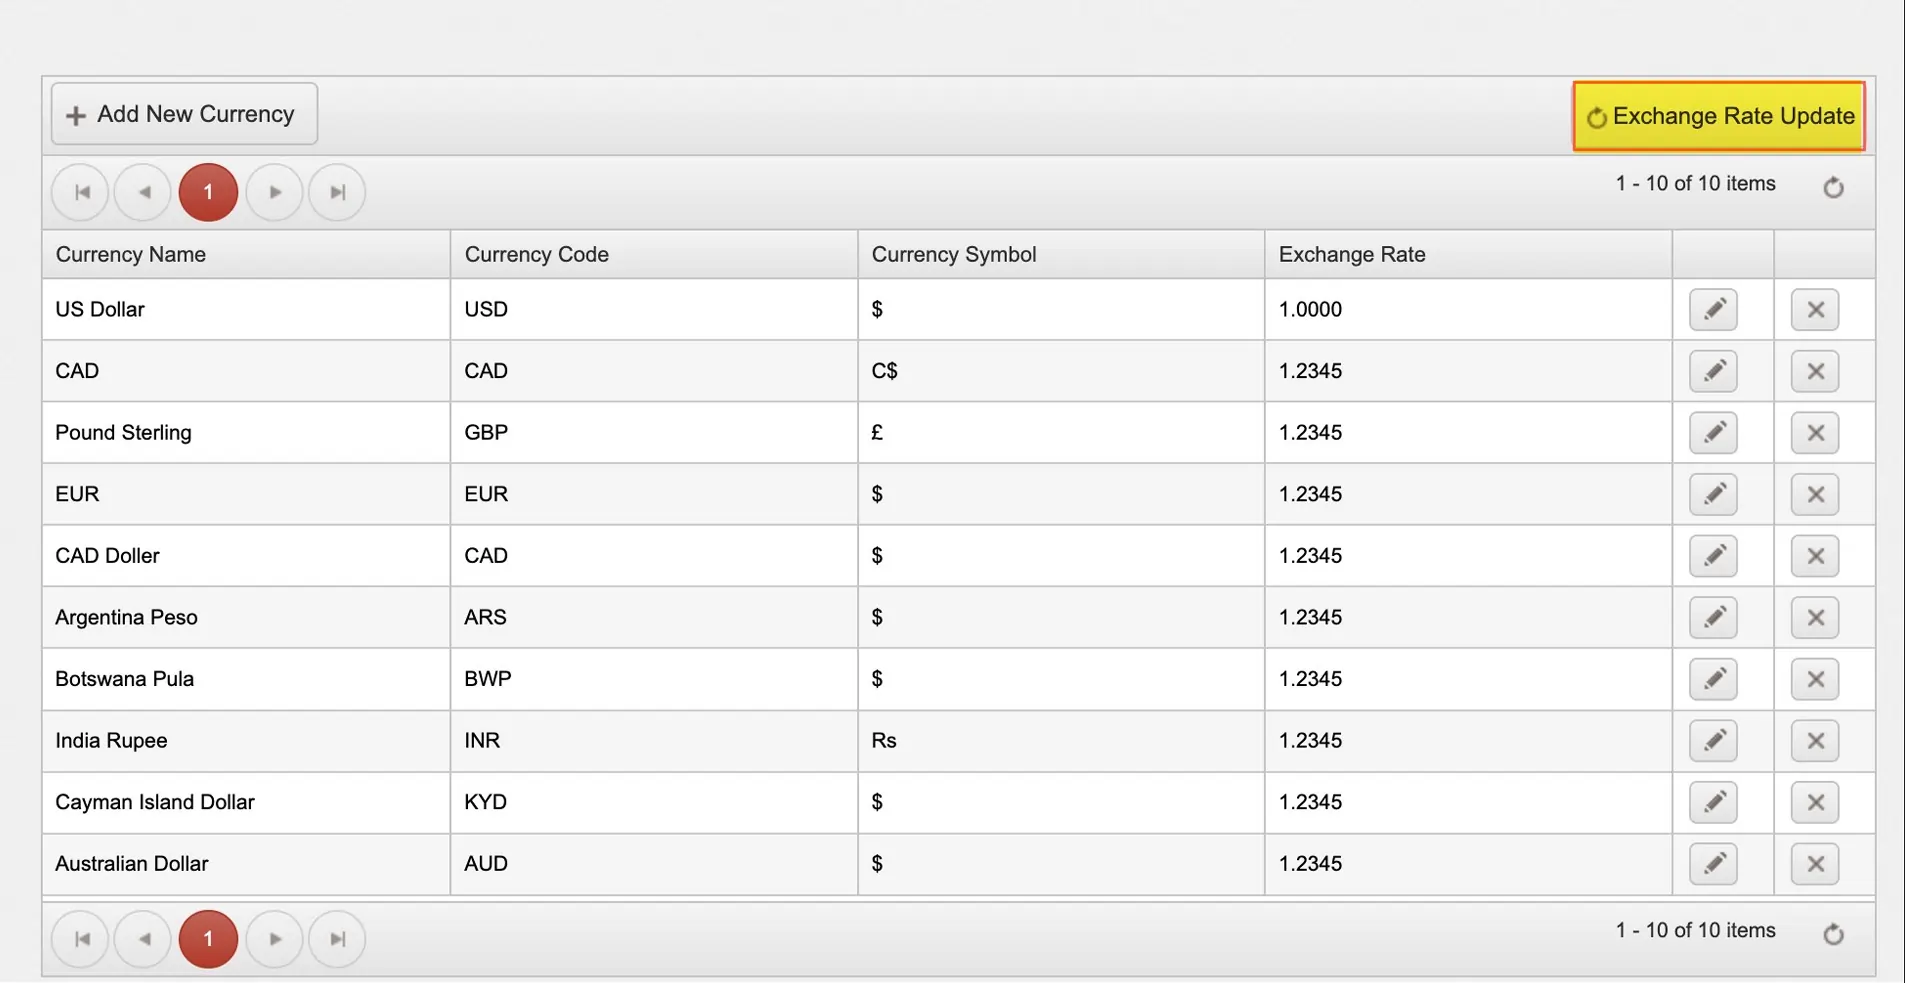Click the 'KYD' code cell
1905x983 pixels.
pyautogui.click(x=654, y=802)
